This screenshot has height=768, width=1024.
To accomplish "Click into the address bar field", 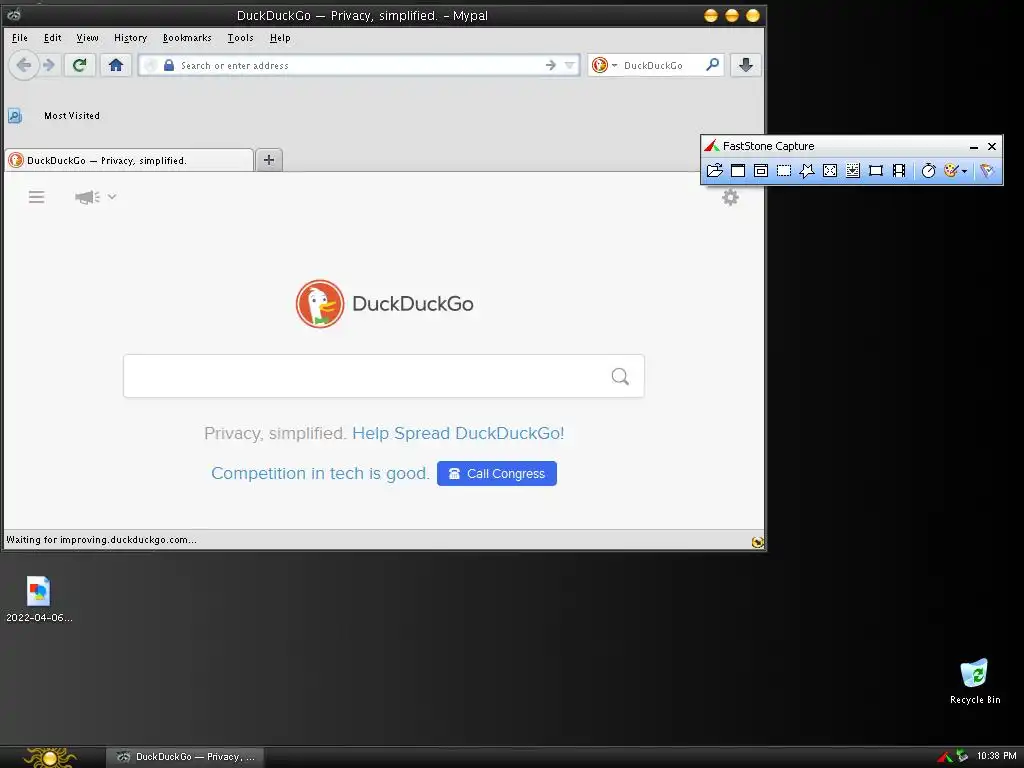I will 359,65.
